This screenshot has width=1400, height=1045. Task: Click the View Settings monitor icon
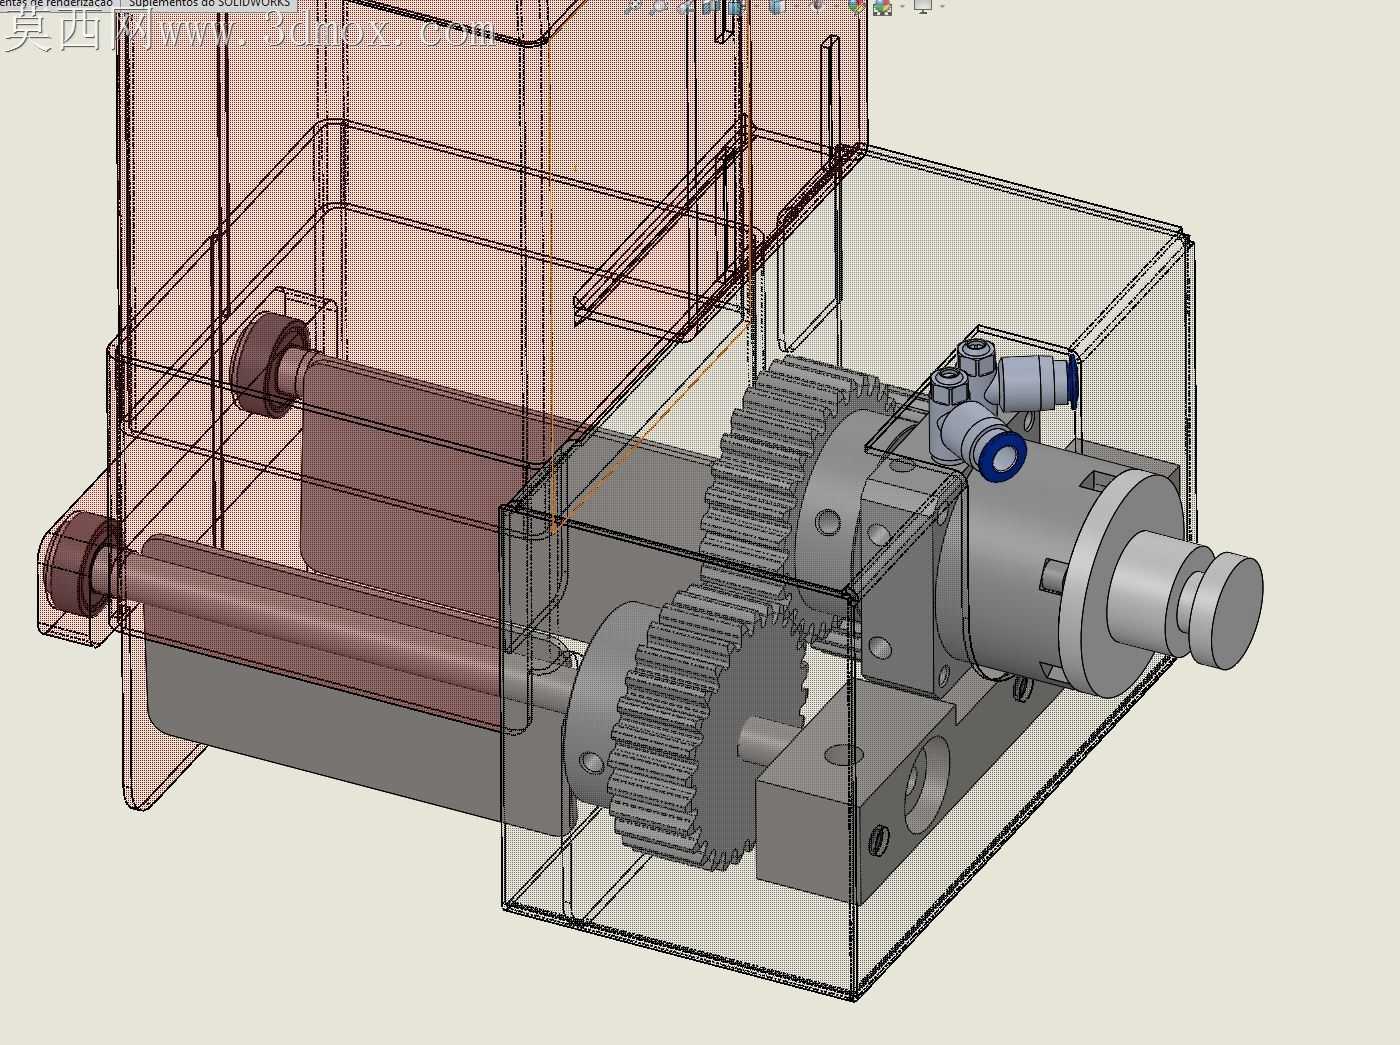tap(922, 6)
